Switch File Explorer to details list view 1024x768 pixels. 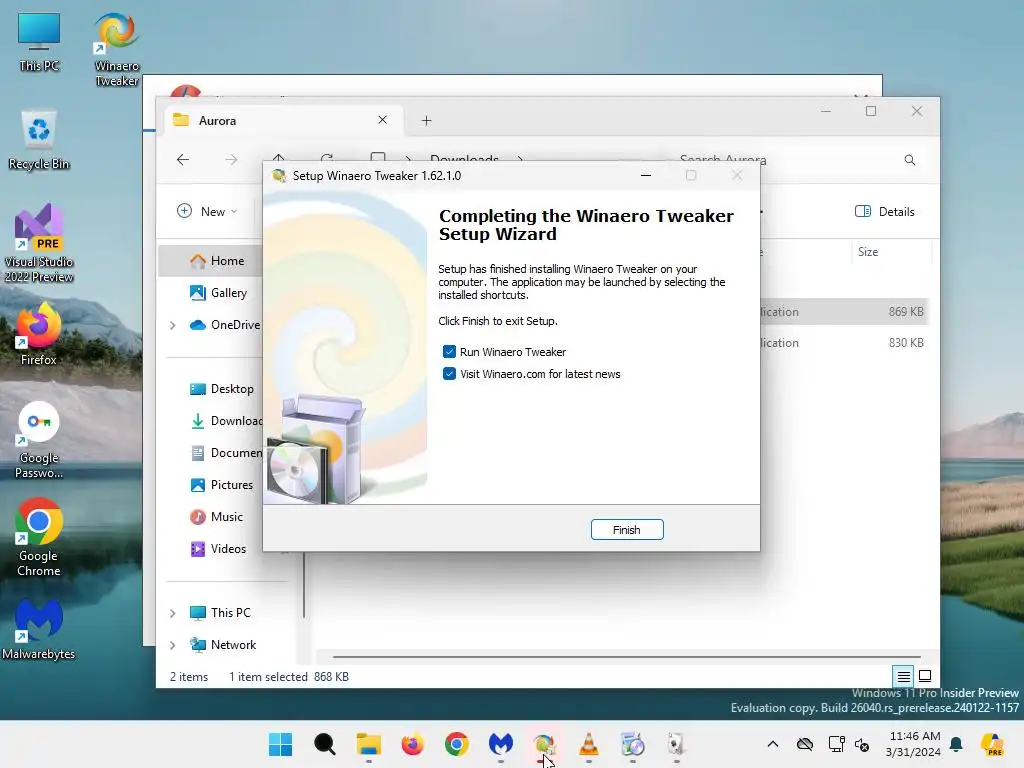pos(903,676)
